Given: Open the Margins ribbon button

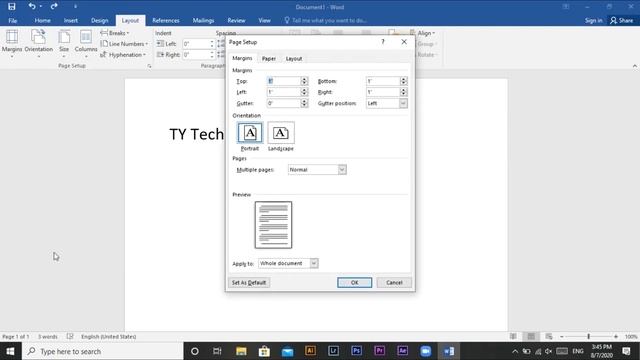Looking at the screenshot, I should click(x=12, y=44).
